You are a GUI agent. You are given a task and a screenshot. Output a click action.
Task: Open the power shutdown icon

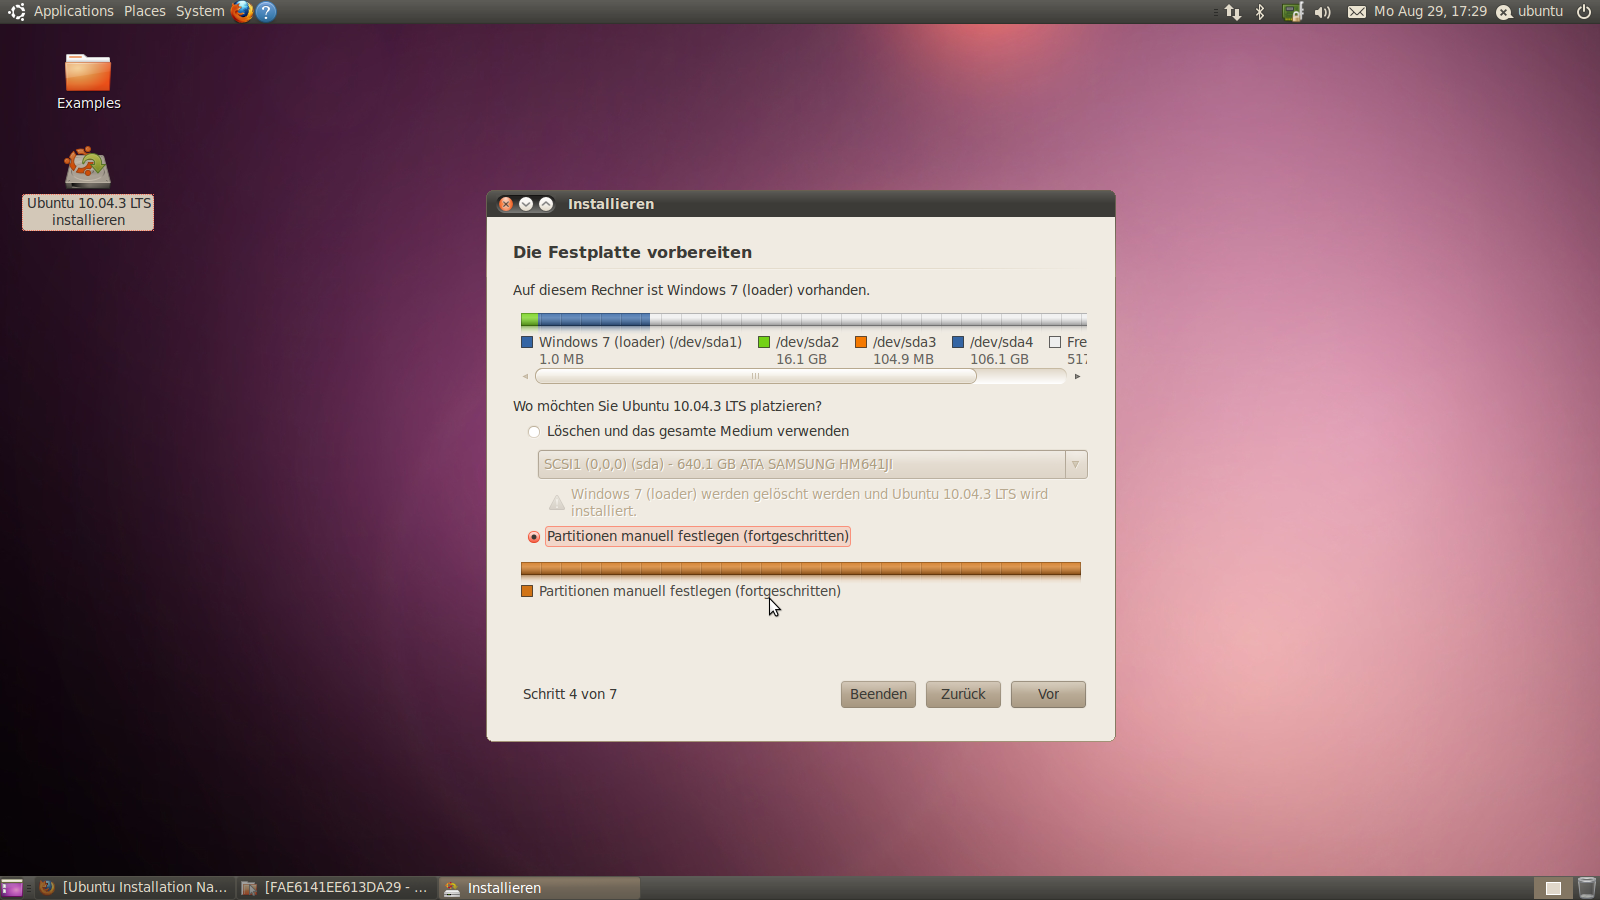[x=1584, y=12]
